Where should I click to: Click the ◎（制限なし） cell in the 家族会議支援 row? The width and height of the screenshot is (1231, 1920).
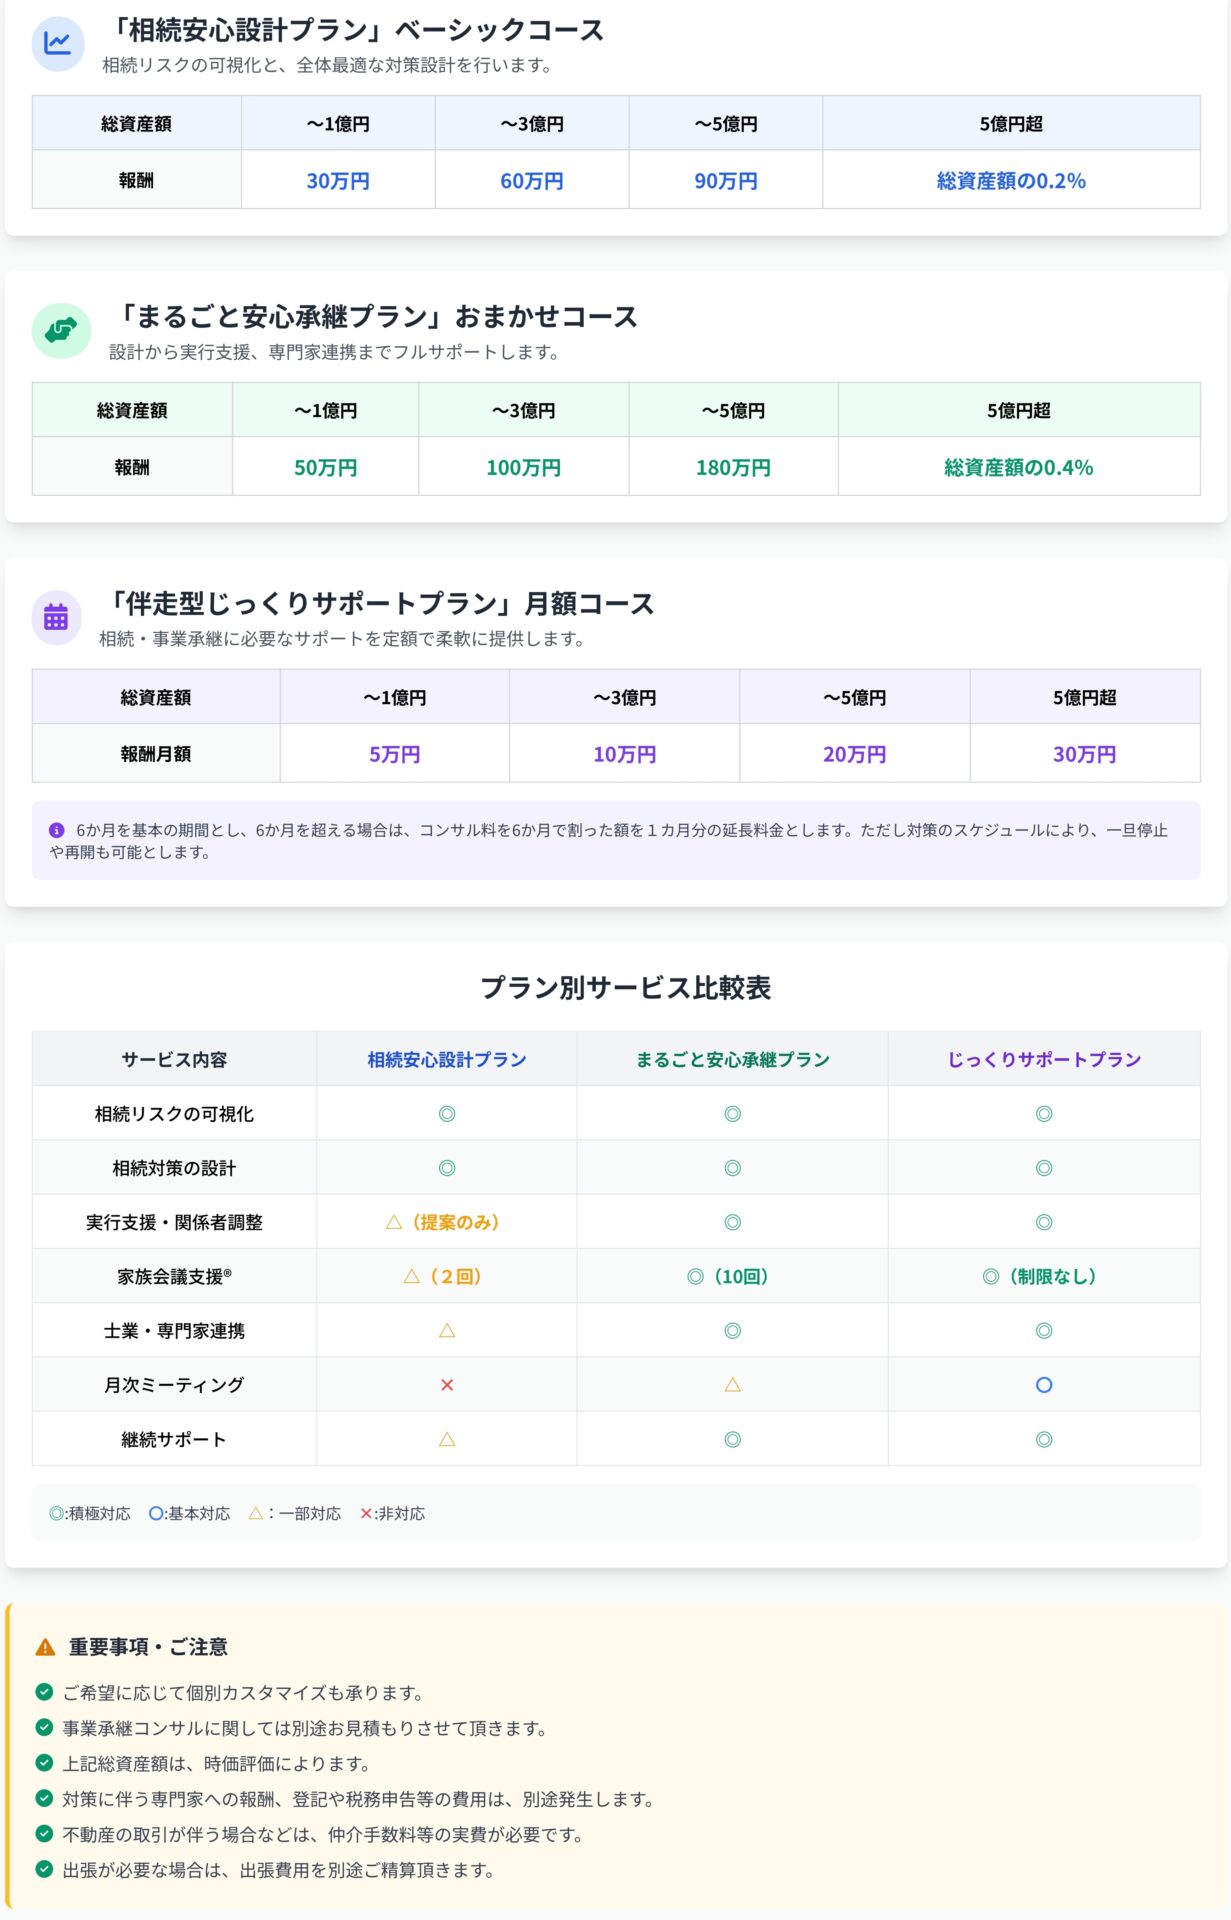pyautogui.click(x=1043, y=1276)
